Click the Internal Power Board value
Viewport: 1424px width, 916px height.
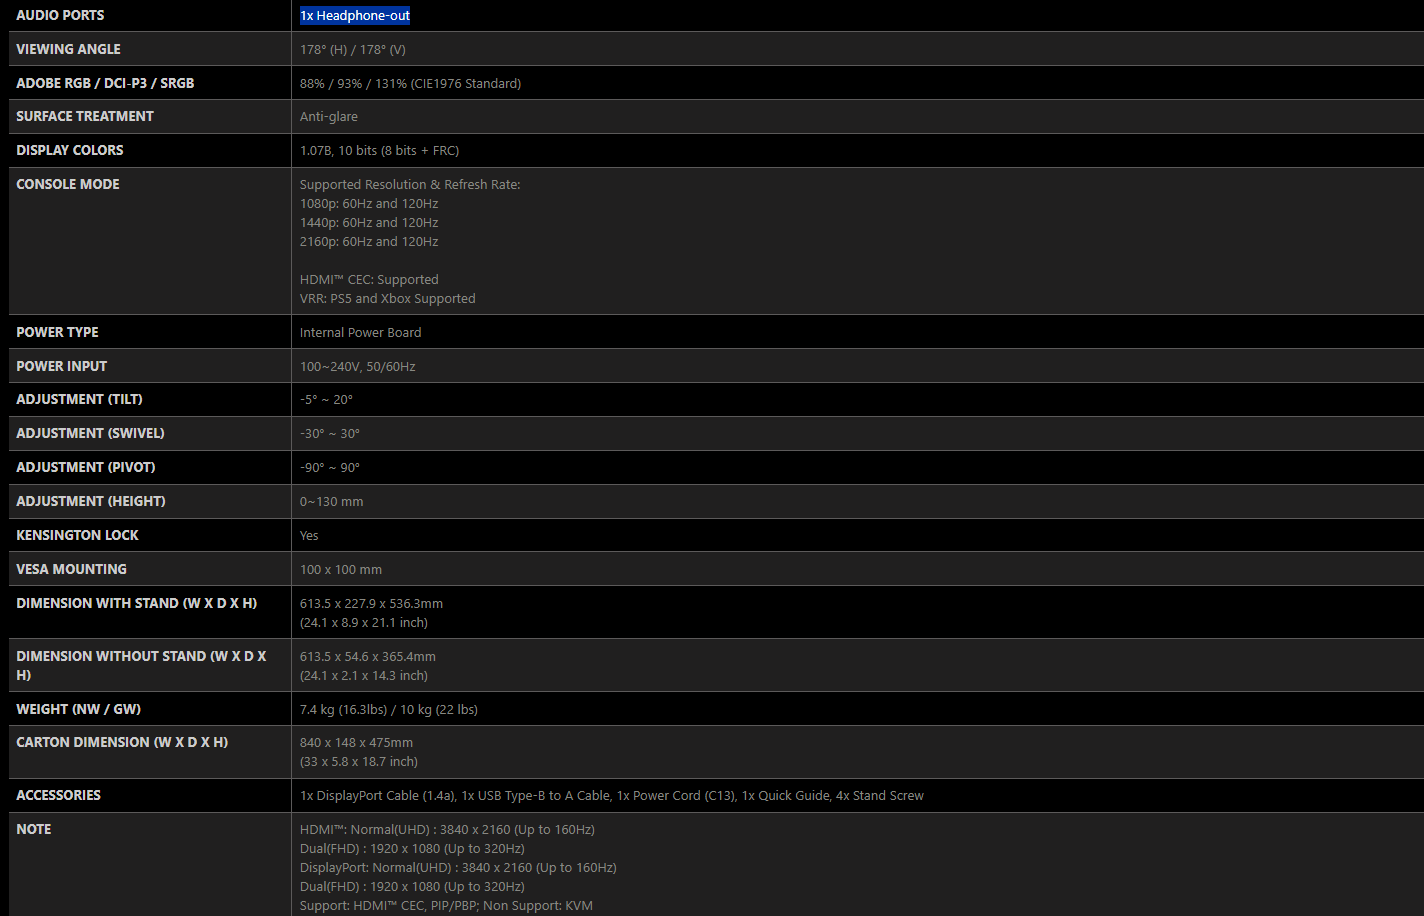(361, 333)
